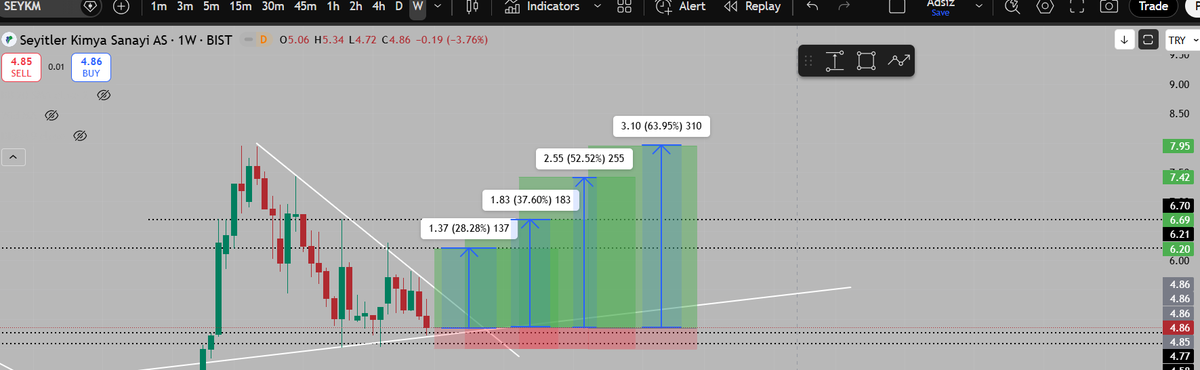Screen dimensions: 1200x370
Task: Click the red 4.86 current price label
Action: 1180,327
